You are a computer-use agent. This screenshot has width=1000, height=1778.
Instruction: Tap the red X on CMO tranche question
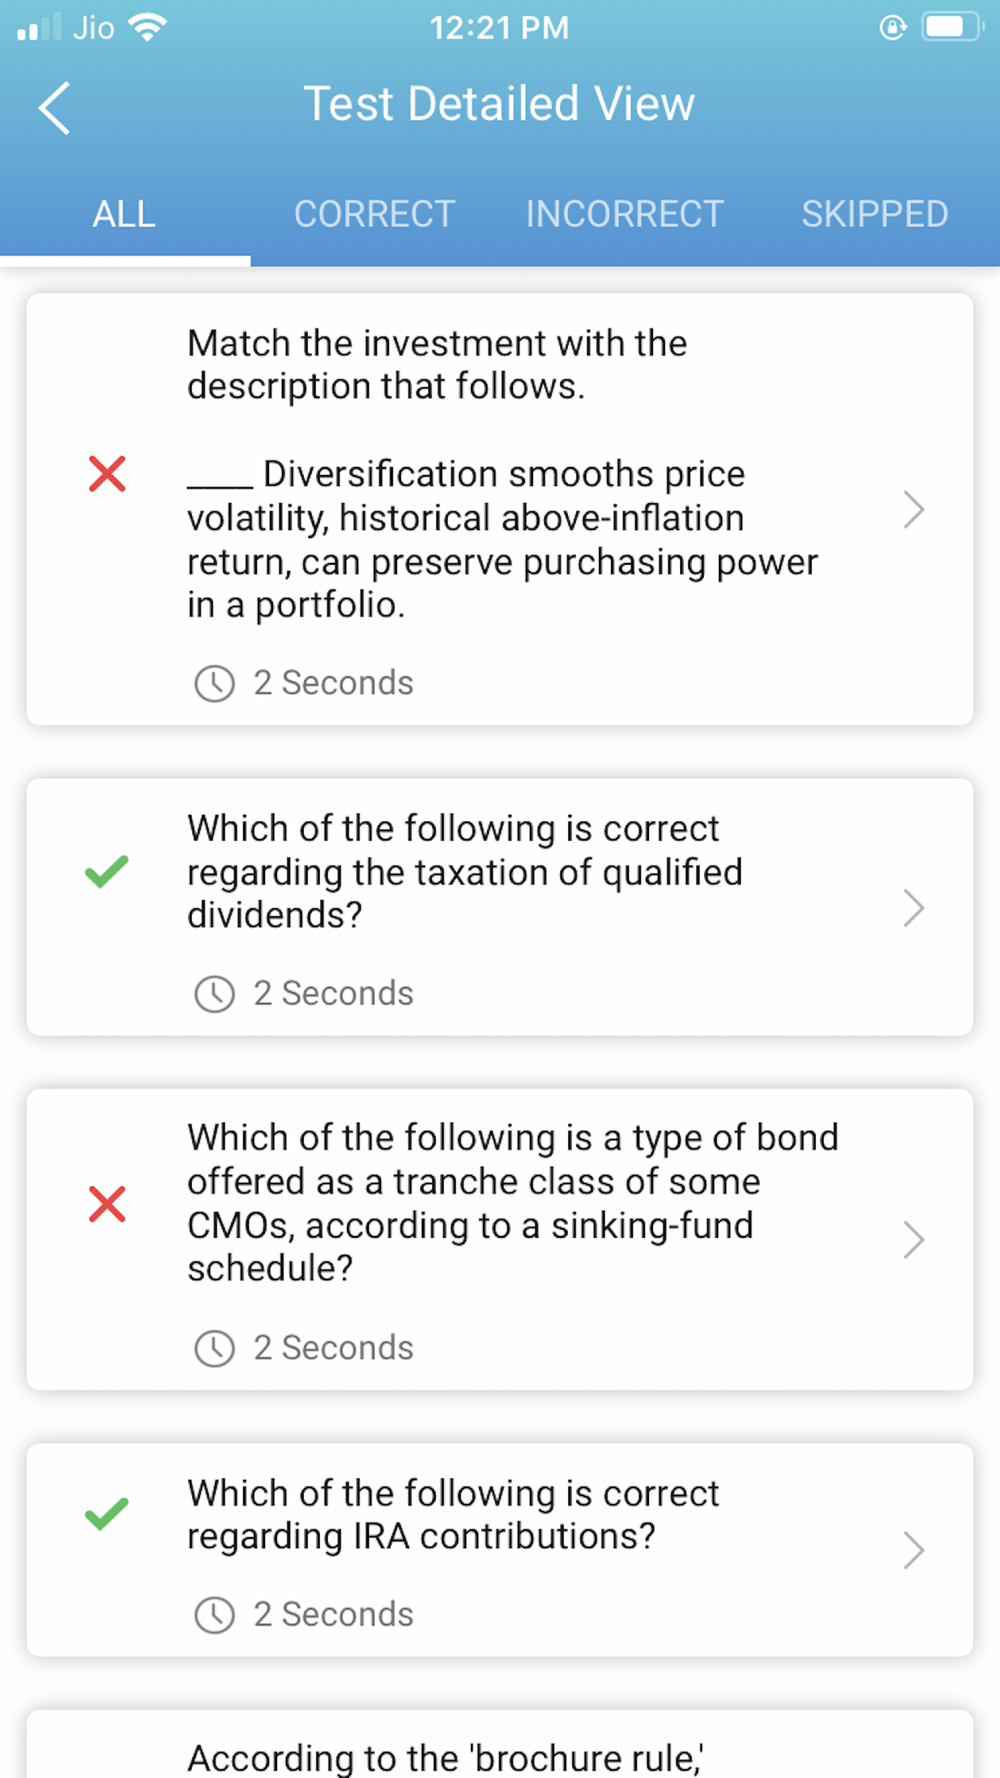click(107, 1204)
